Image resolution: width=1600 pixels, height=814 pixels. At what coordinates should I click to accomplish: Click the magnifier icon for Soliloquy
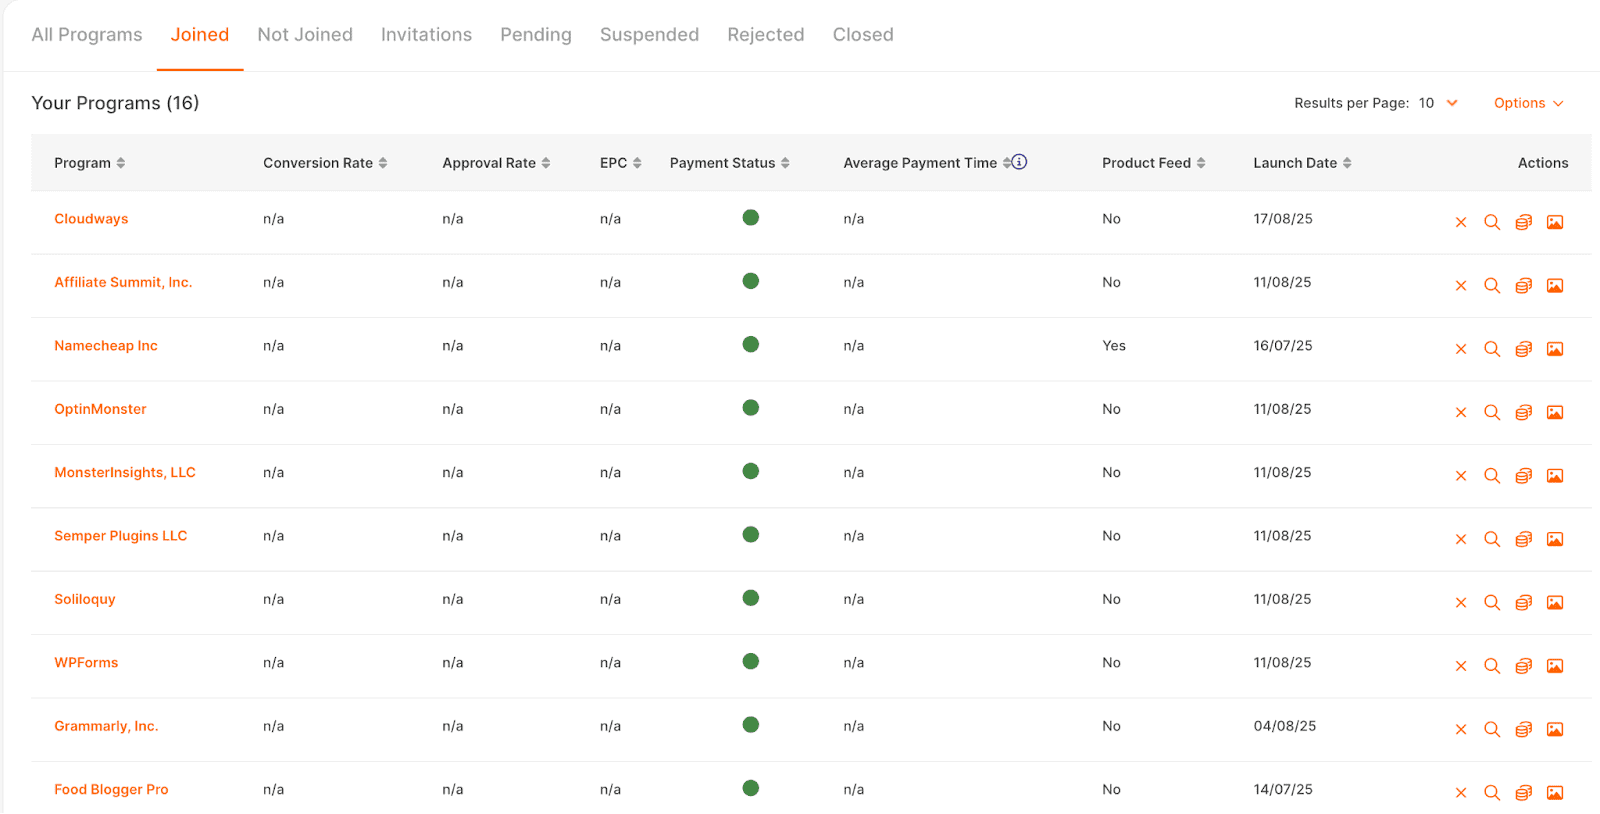[1492, 603]
